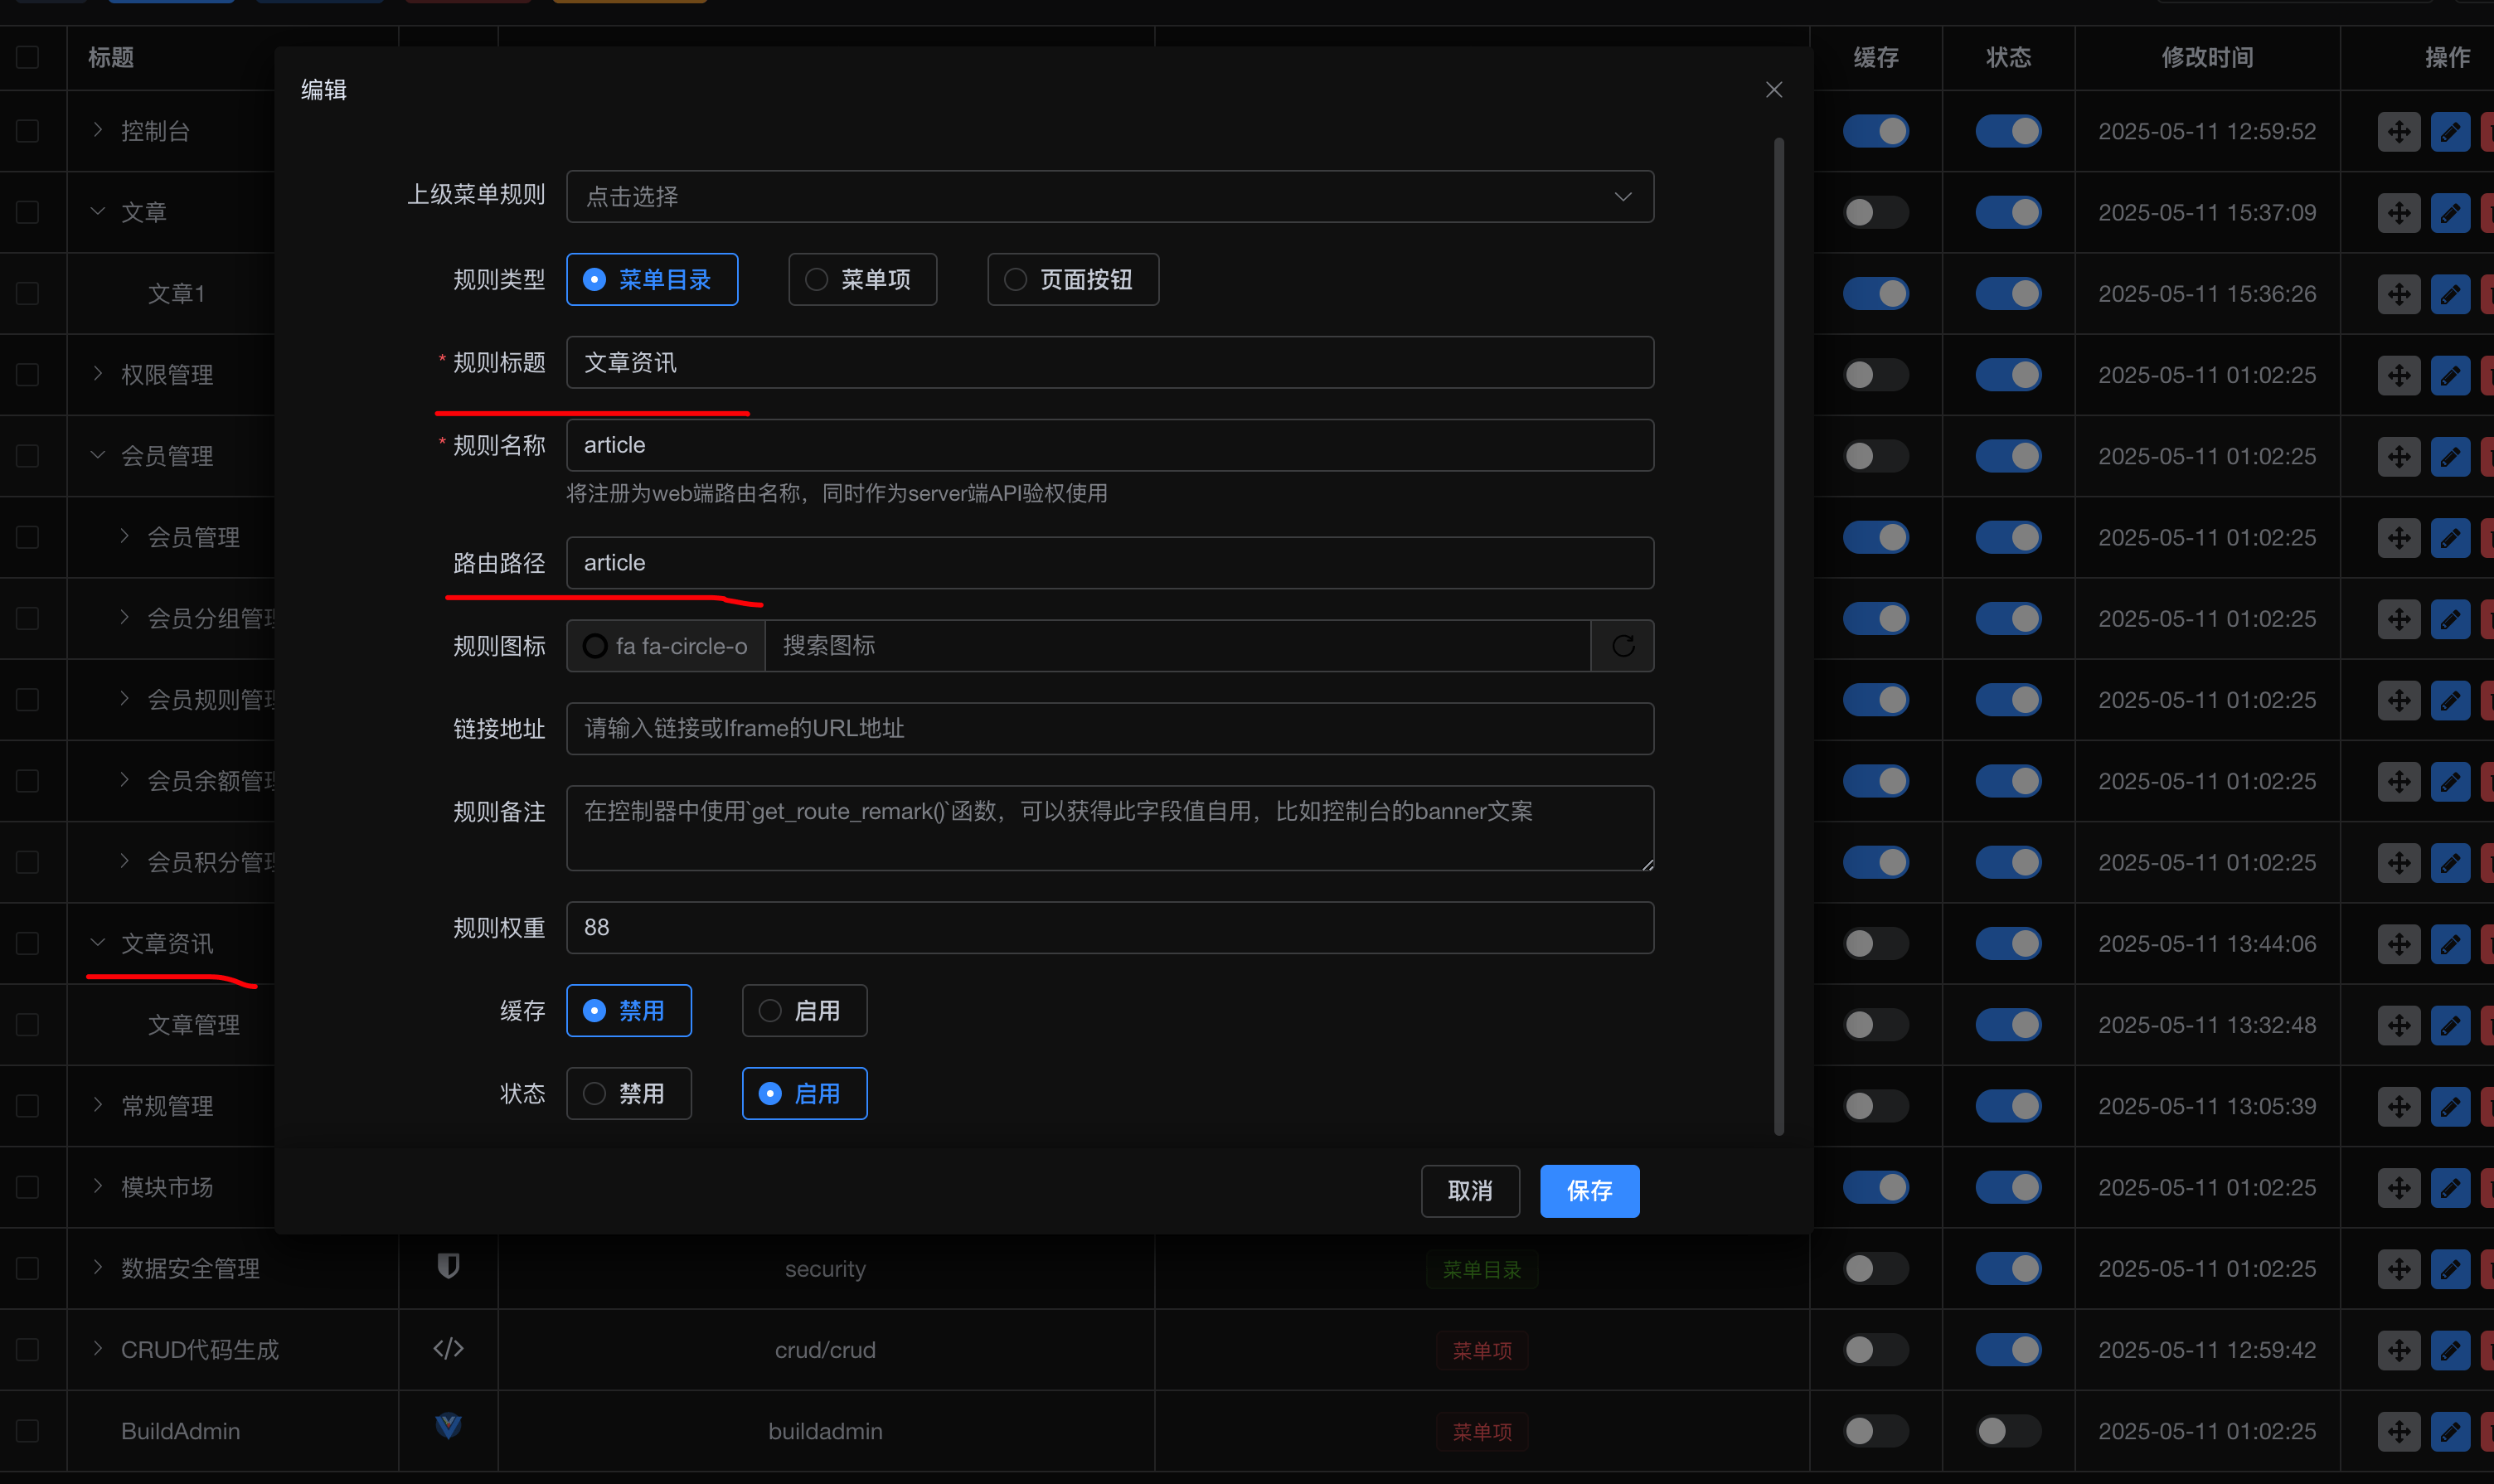Click the edit pencil in buildadmin row
This screenshot has width=2494, height=1484.
pyautogui.click(x=2450, y=1431)
